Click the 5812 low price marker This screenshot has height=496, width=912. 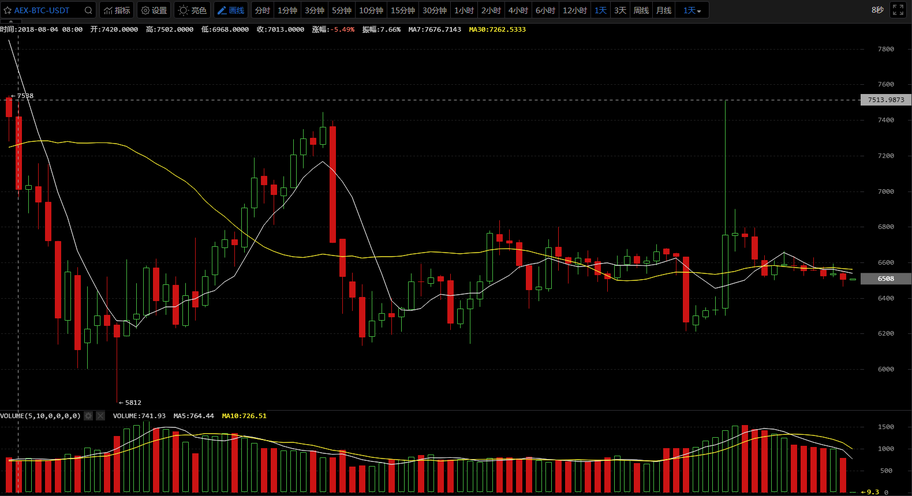(130, 402)
